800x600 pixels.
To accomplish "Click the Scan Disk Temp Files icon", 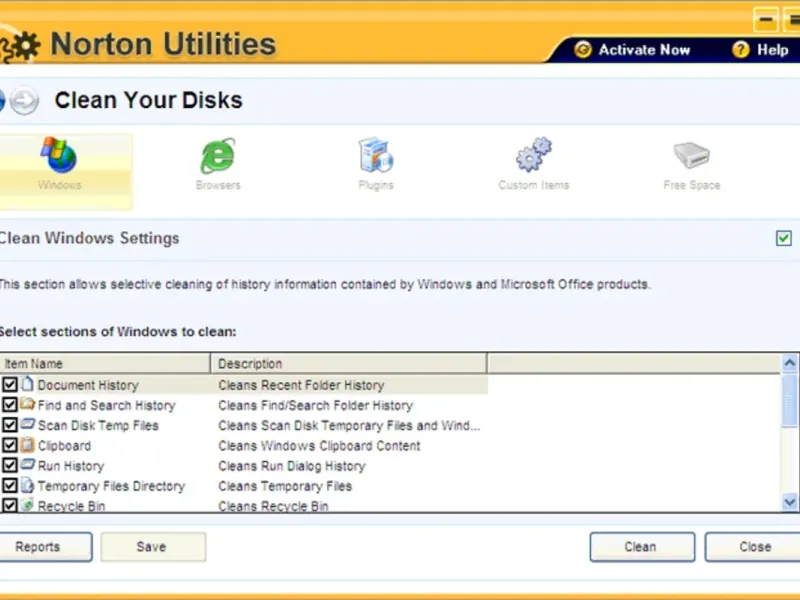I will 28,424.
